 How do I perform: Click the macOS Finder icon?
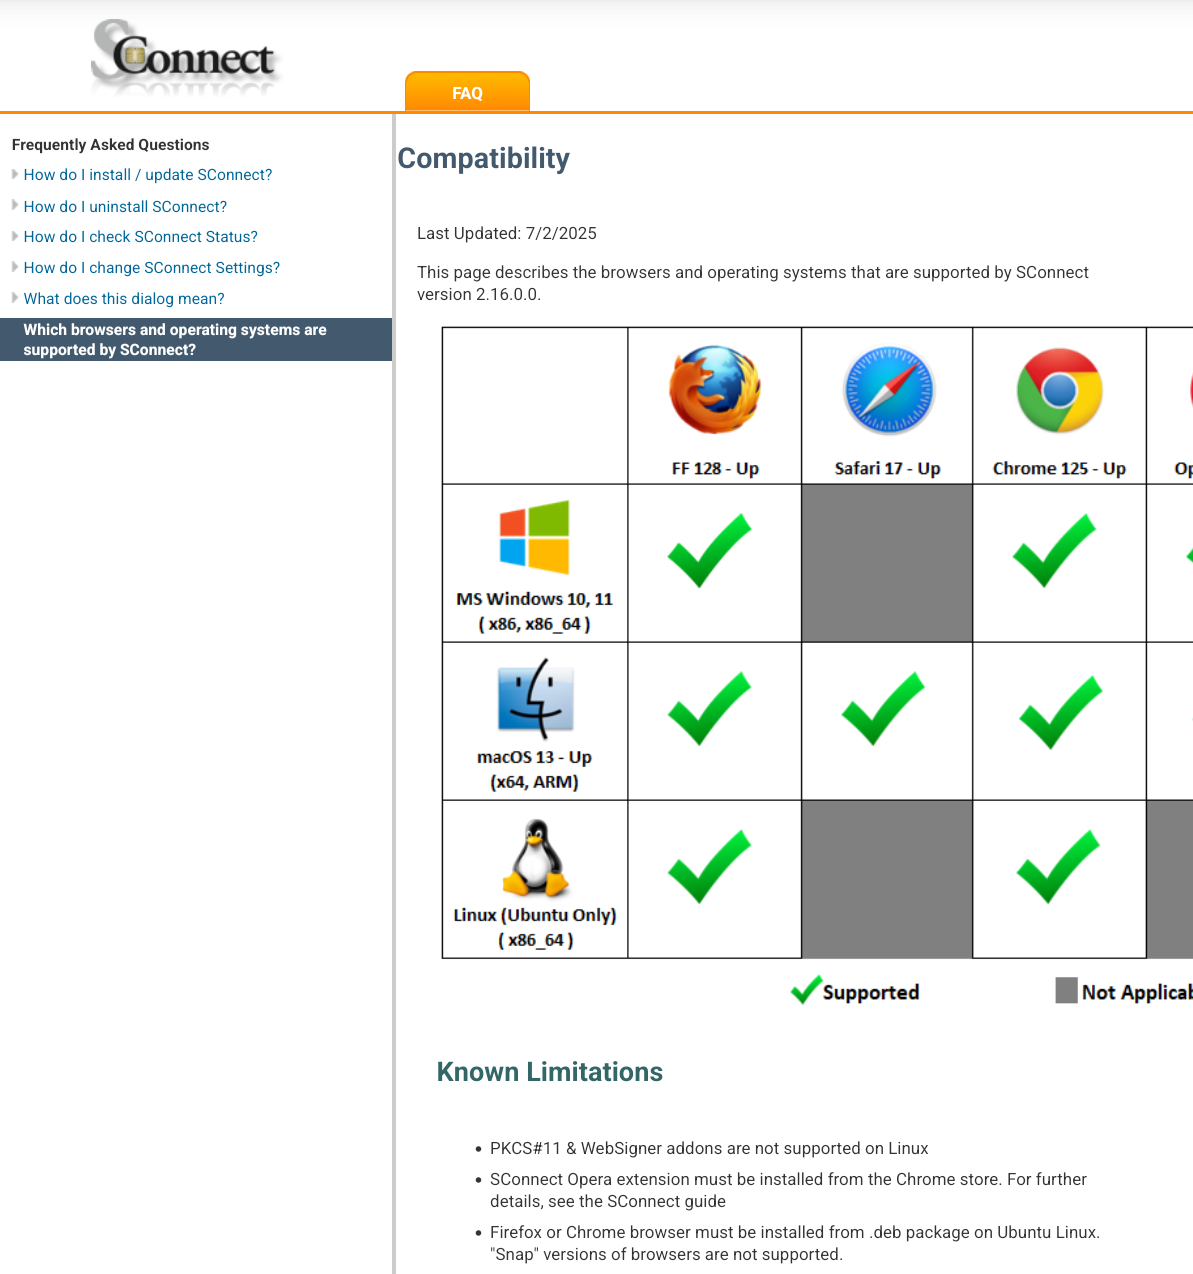(x=535, y=698)
